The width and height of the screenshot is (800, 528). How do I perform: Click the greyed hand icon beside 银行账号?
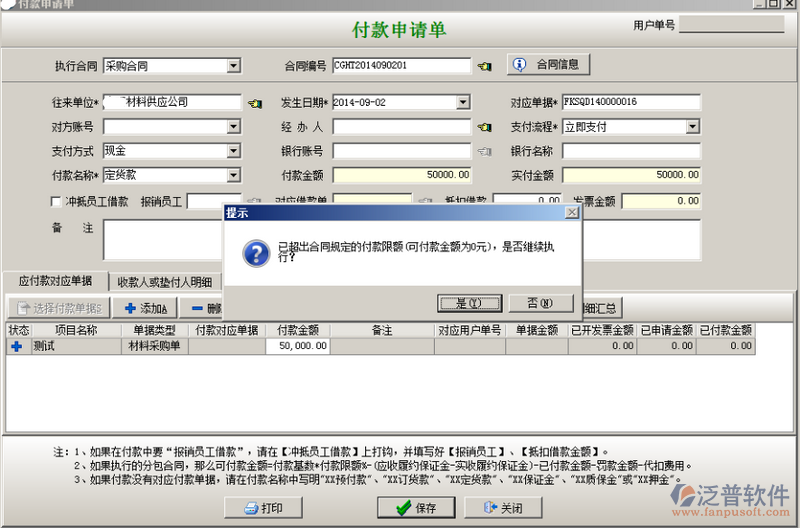coord(484,151)
